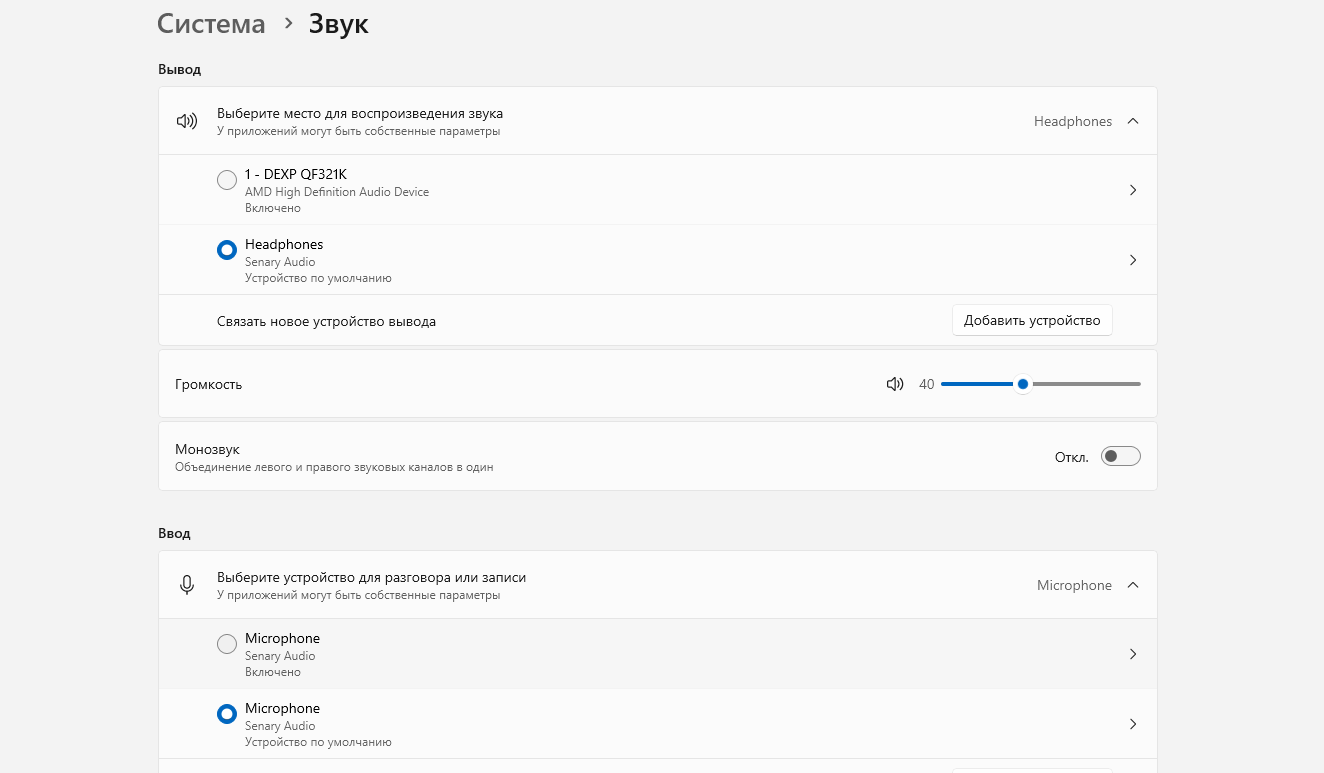Click the Звук breadcrumb title
Image resolution: width=1324 pixels, height=773 pixels.
click(338, 24)
